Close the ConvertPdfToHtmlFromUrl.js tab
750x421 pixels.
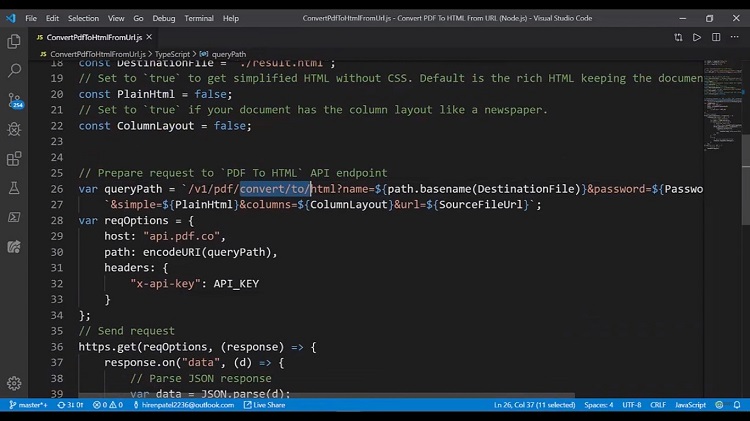pyautogui.click(x=149, y=37)
